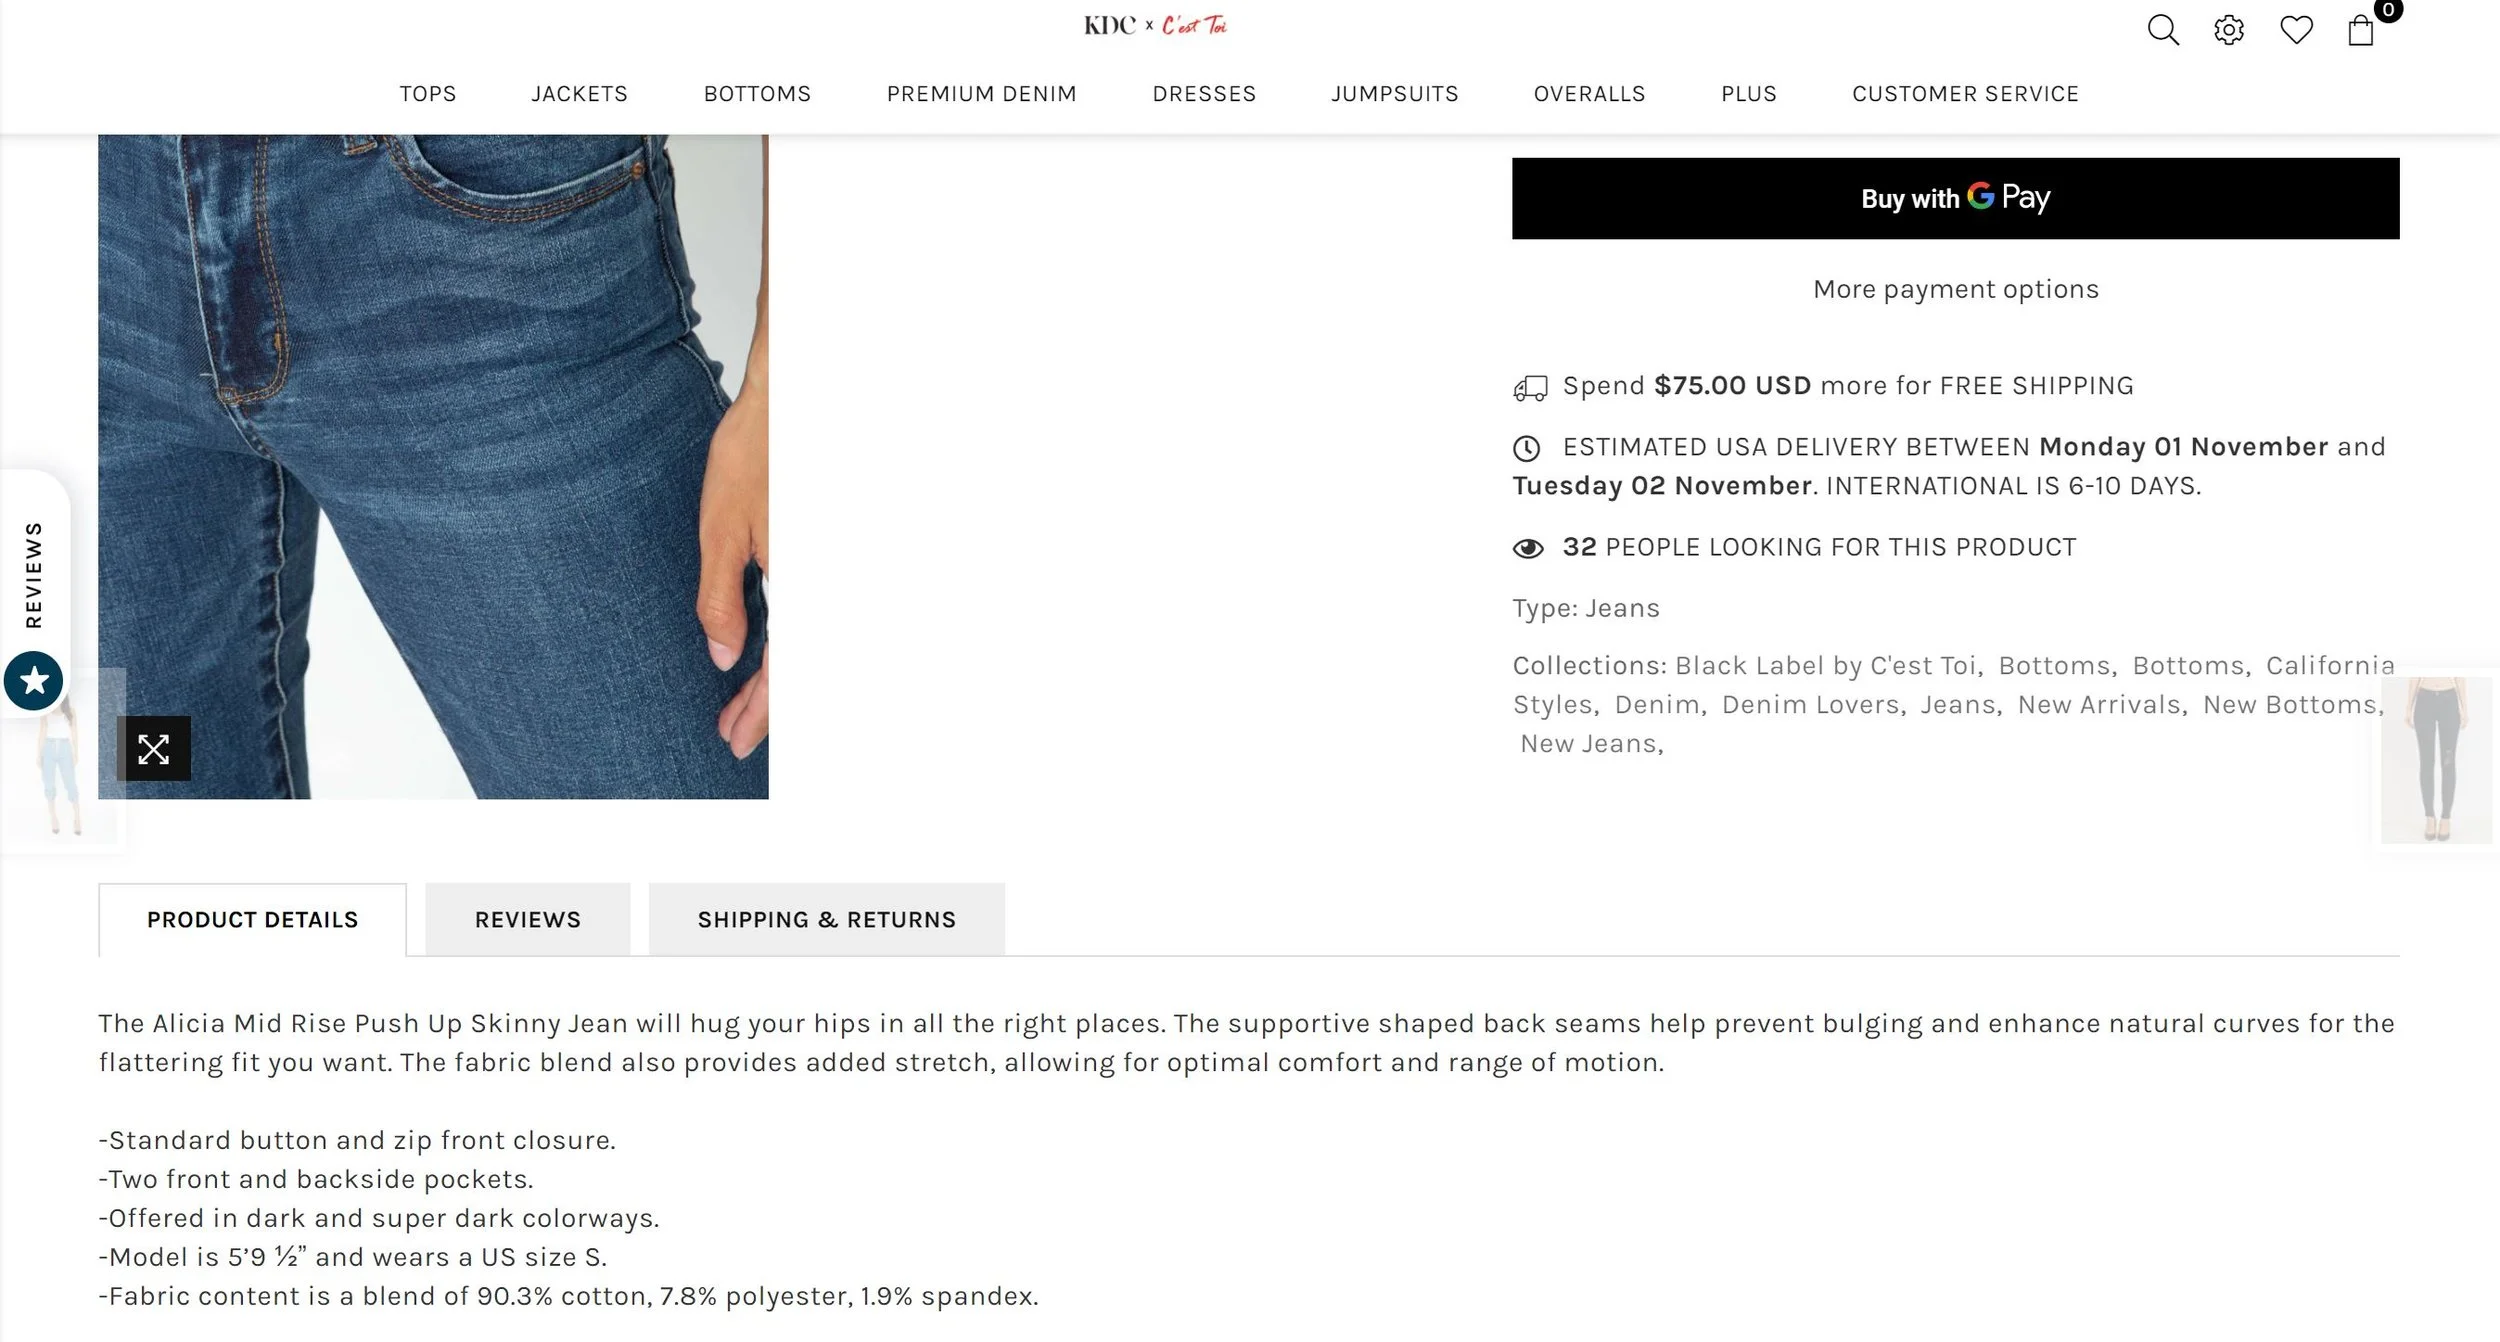Open the wishlist heart icon

click(2296, 30)
